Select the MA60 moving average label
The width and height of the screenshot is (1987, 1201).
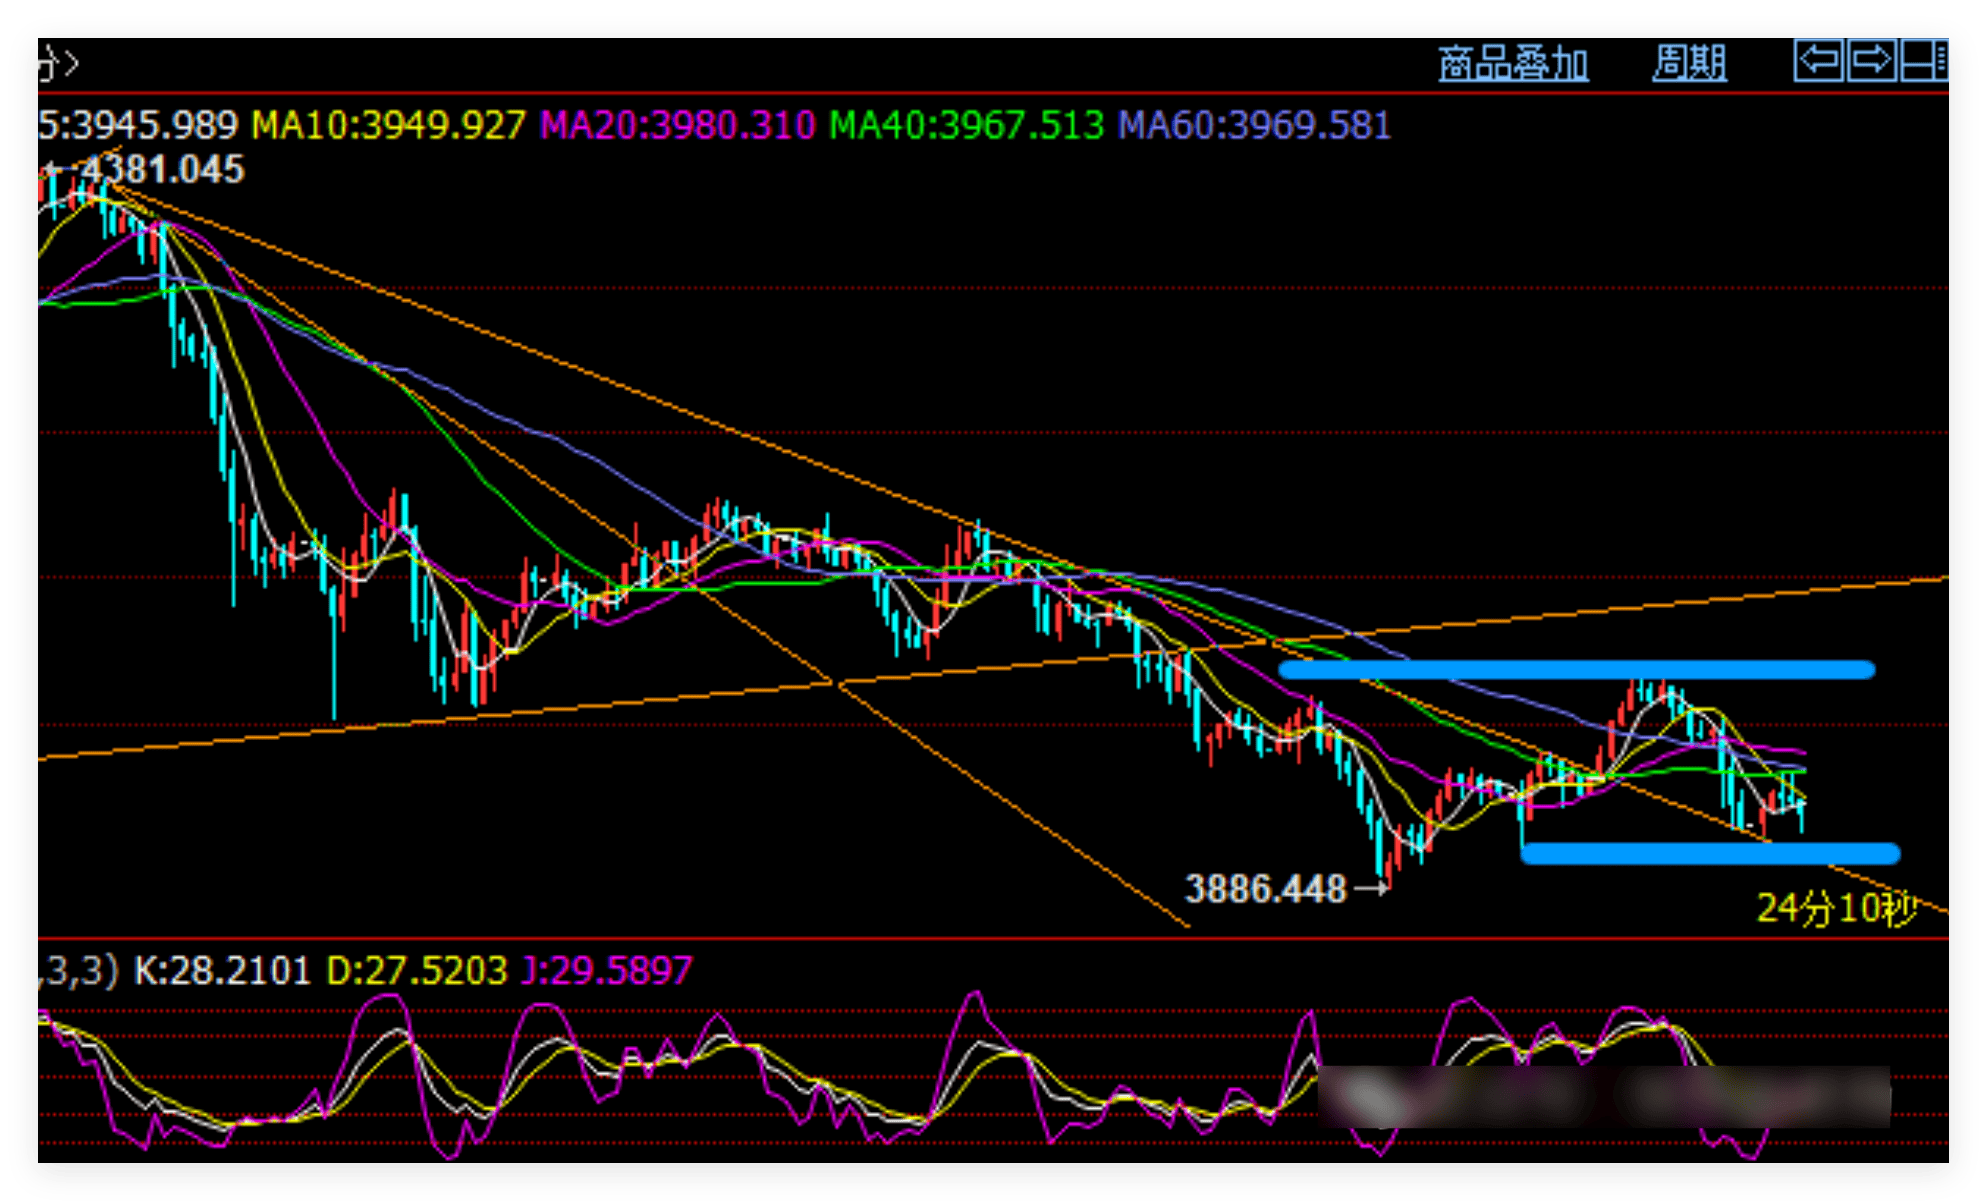click(x=1254, y=126)
